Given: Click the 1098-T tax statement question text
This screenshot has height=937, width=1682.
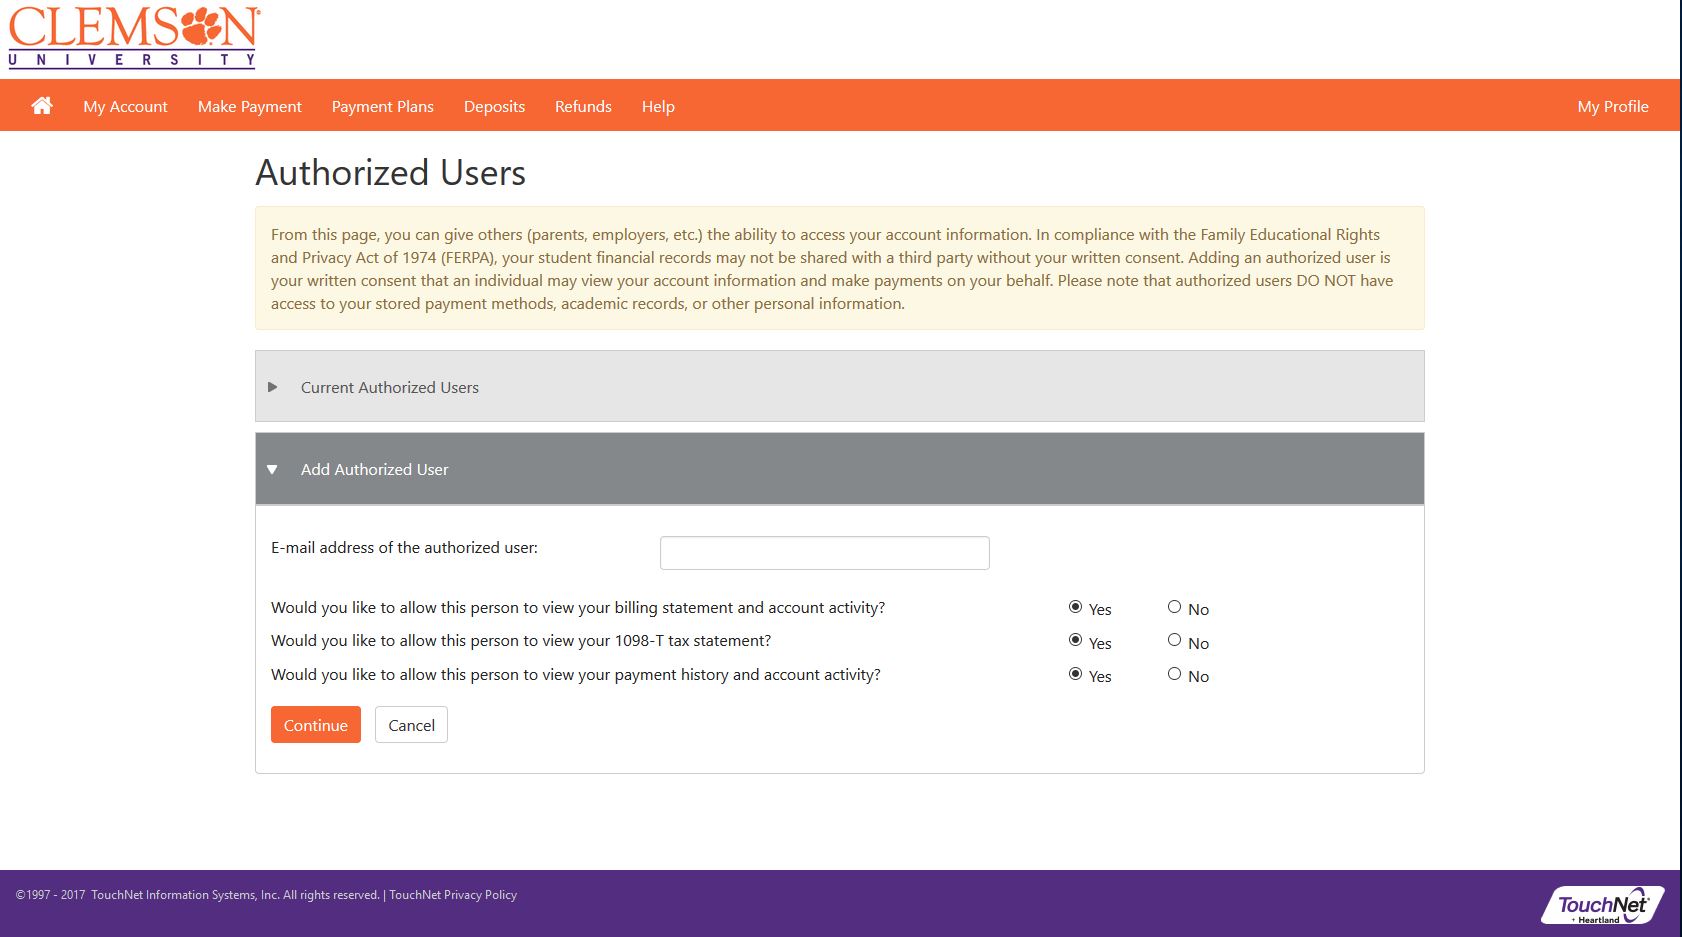Looking at the screenshot, I should pyautogui.click(x=521, y=641).
